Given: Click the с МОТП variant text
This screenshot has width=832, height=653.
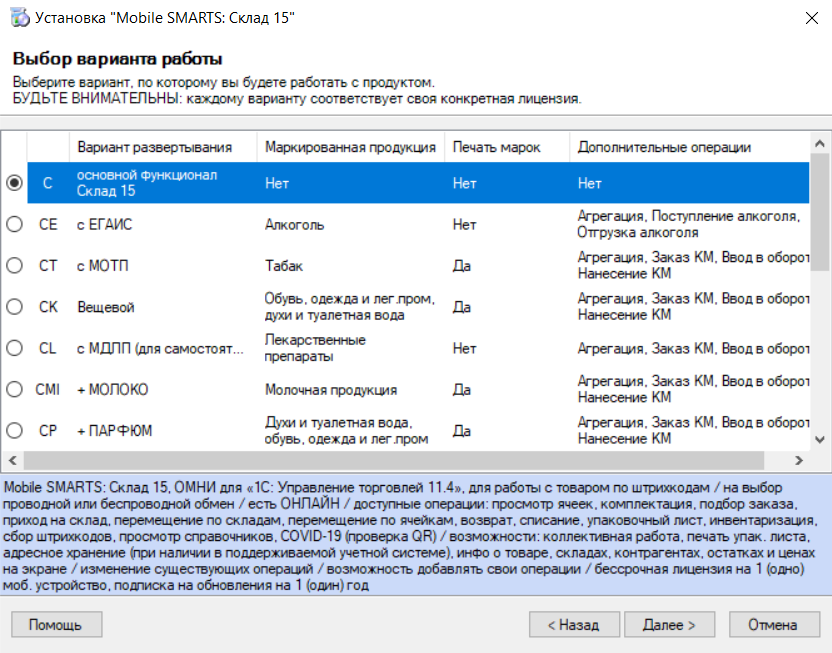Looking at the screenshot, I should tap(103, 266).
